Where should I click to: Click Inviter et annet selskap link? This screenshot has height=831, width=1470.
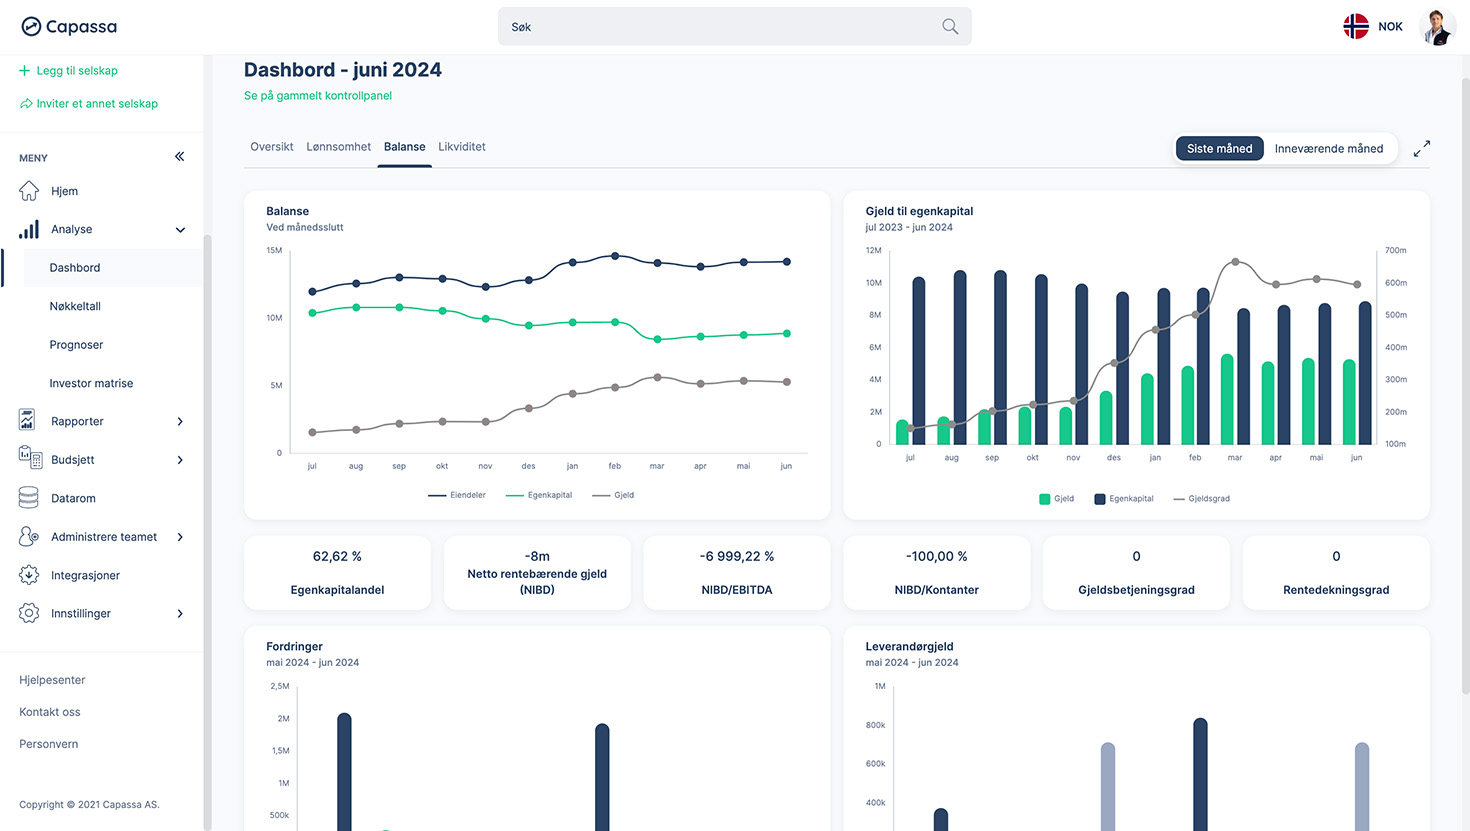click(97, 104)
